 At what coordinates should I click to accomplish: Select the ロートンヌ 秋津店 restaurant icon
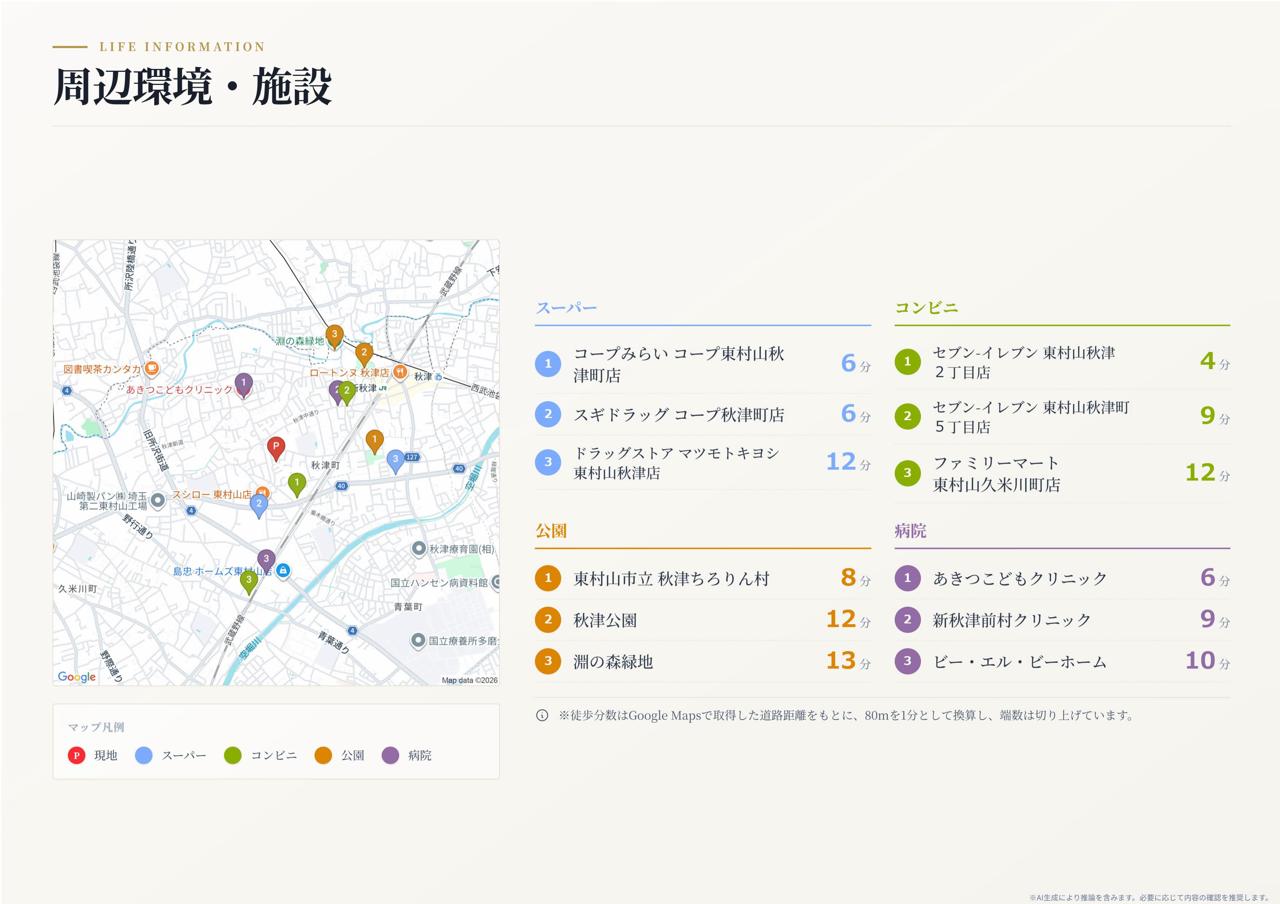pyautogui.click(x=400, y=373)
